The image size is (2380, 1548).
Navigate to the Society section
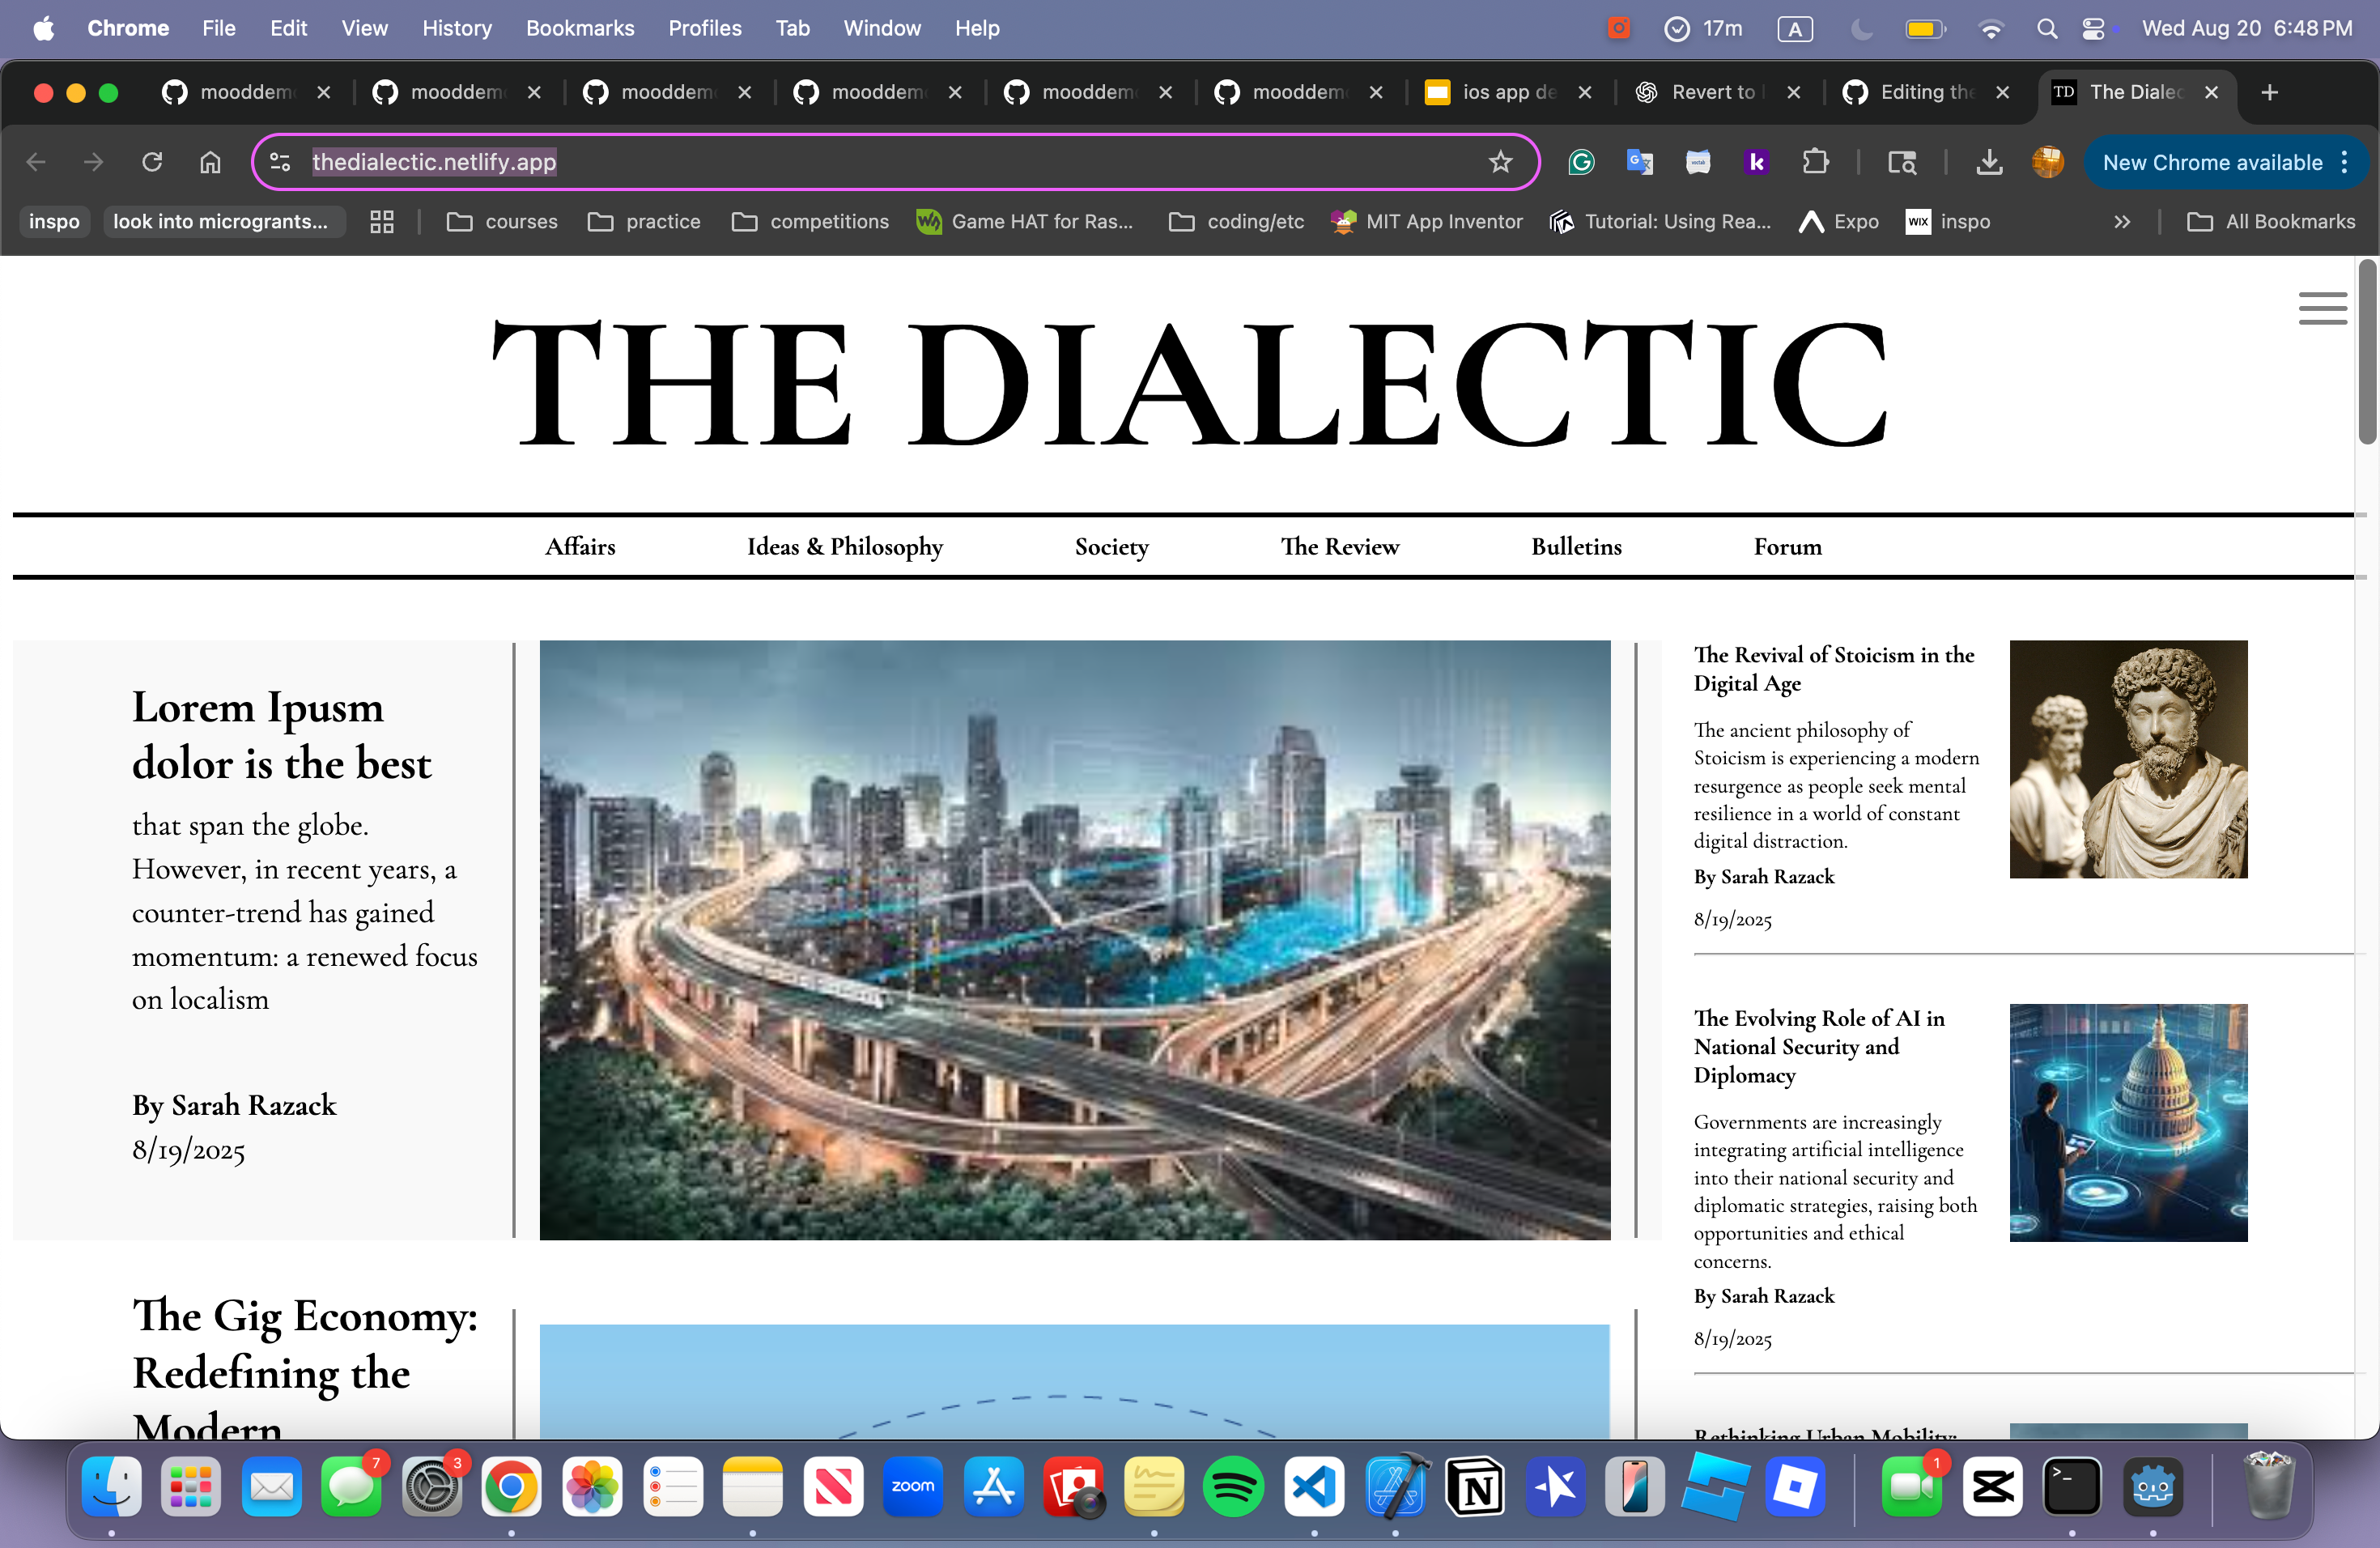click(x=1112, y=547)
